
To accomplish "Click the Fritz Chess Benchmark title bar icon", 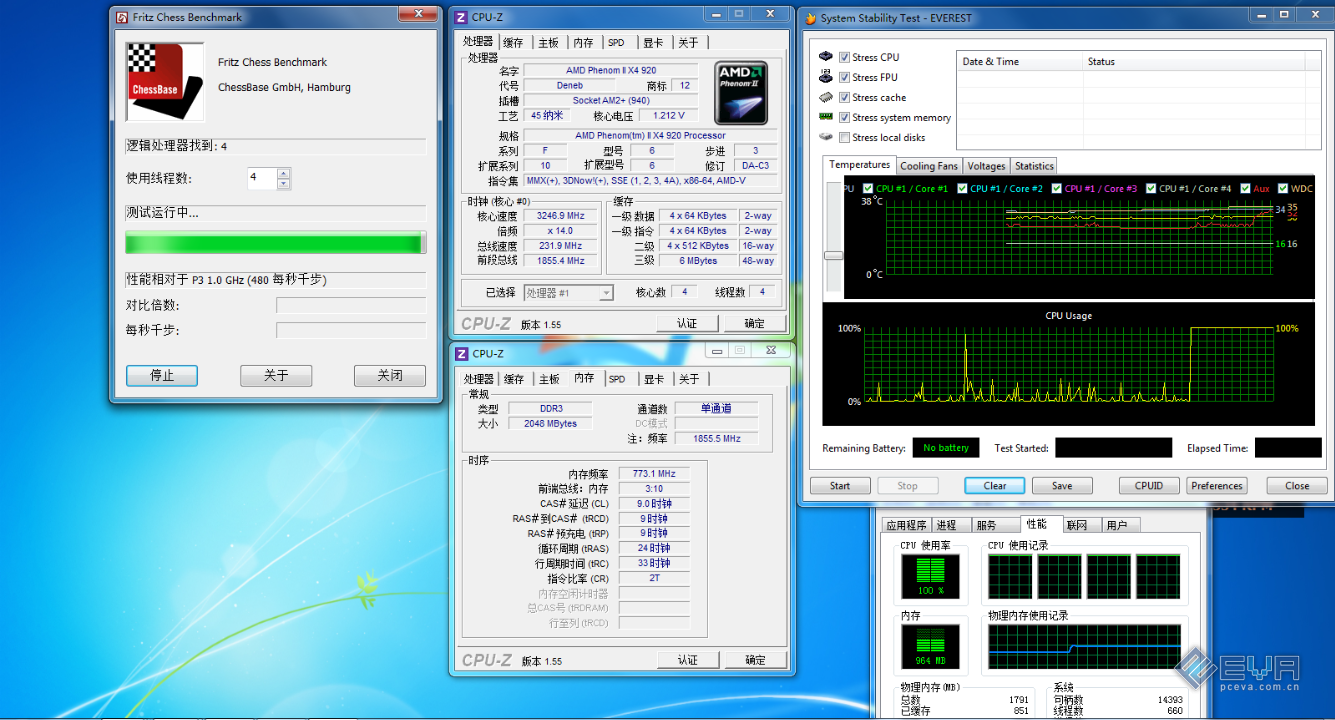I will [121, 17].
